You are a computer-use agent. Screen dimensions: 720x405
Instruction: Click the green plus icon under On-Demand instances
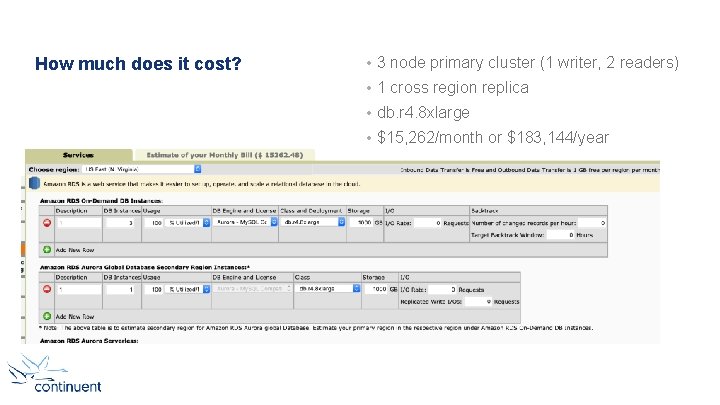[47, 249]
